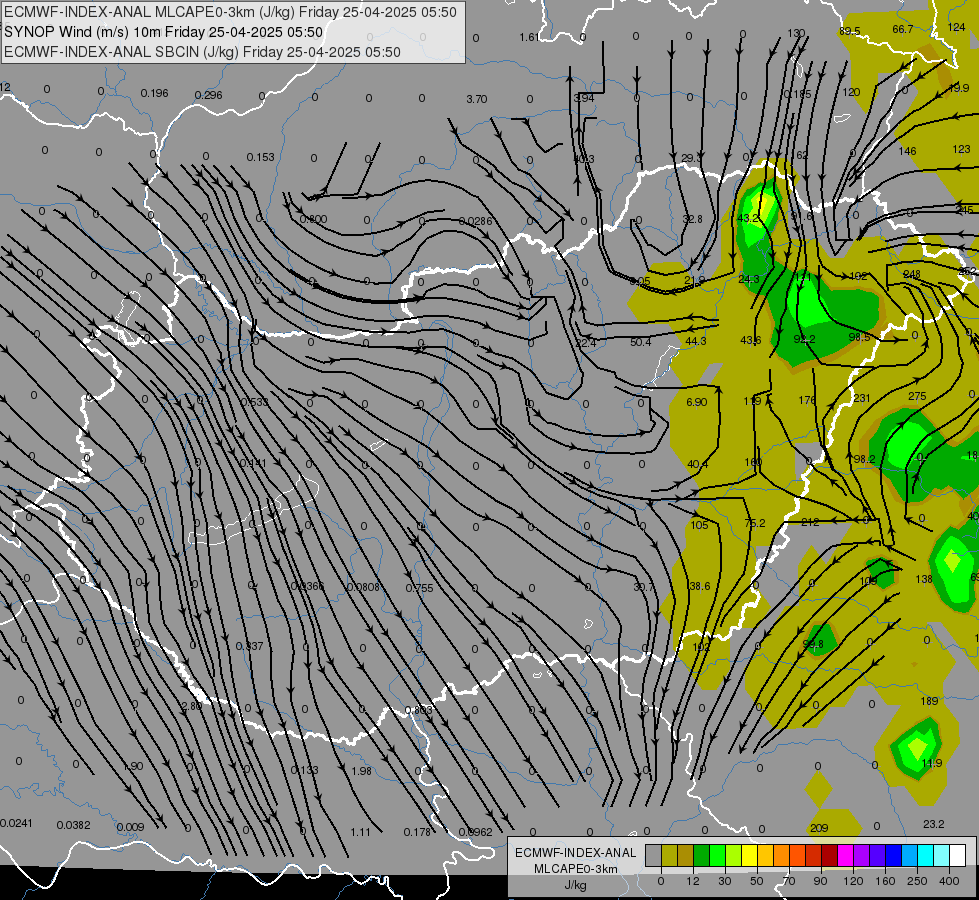This screenshot has height=900, width=979.
Task: Click the map value 22.4
Action: 586,343
